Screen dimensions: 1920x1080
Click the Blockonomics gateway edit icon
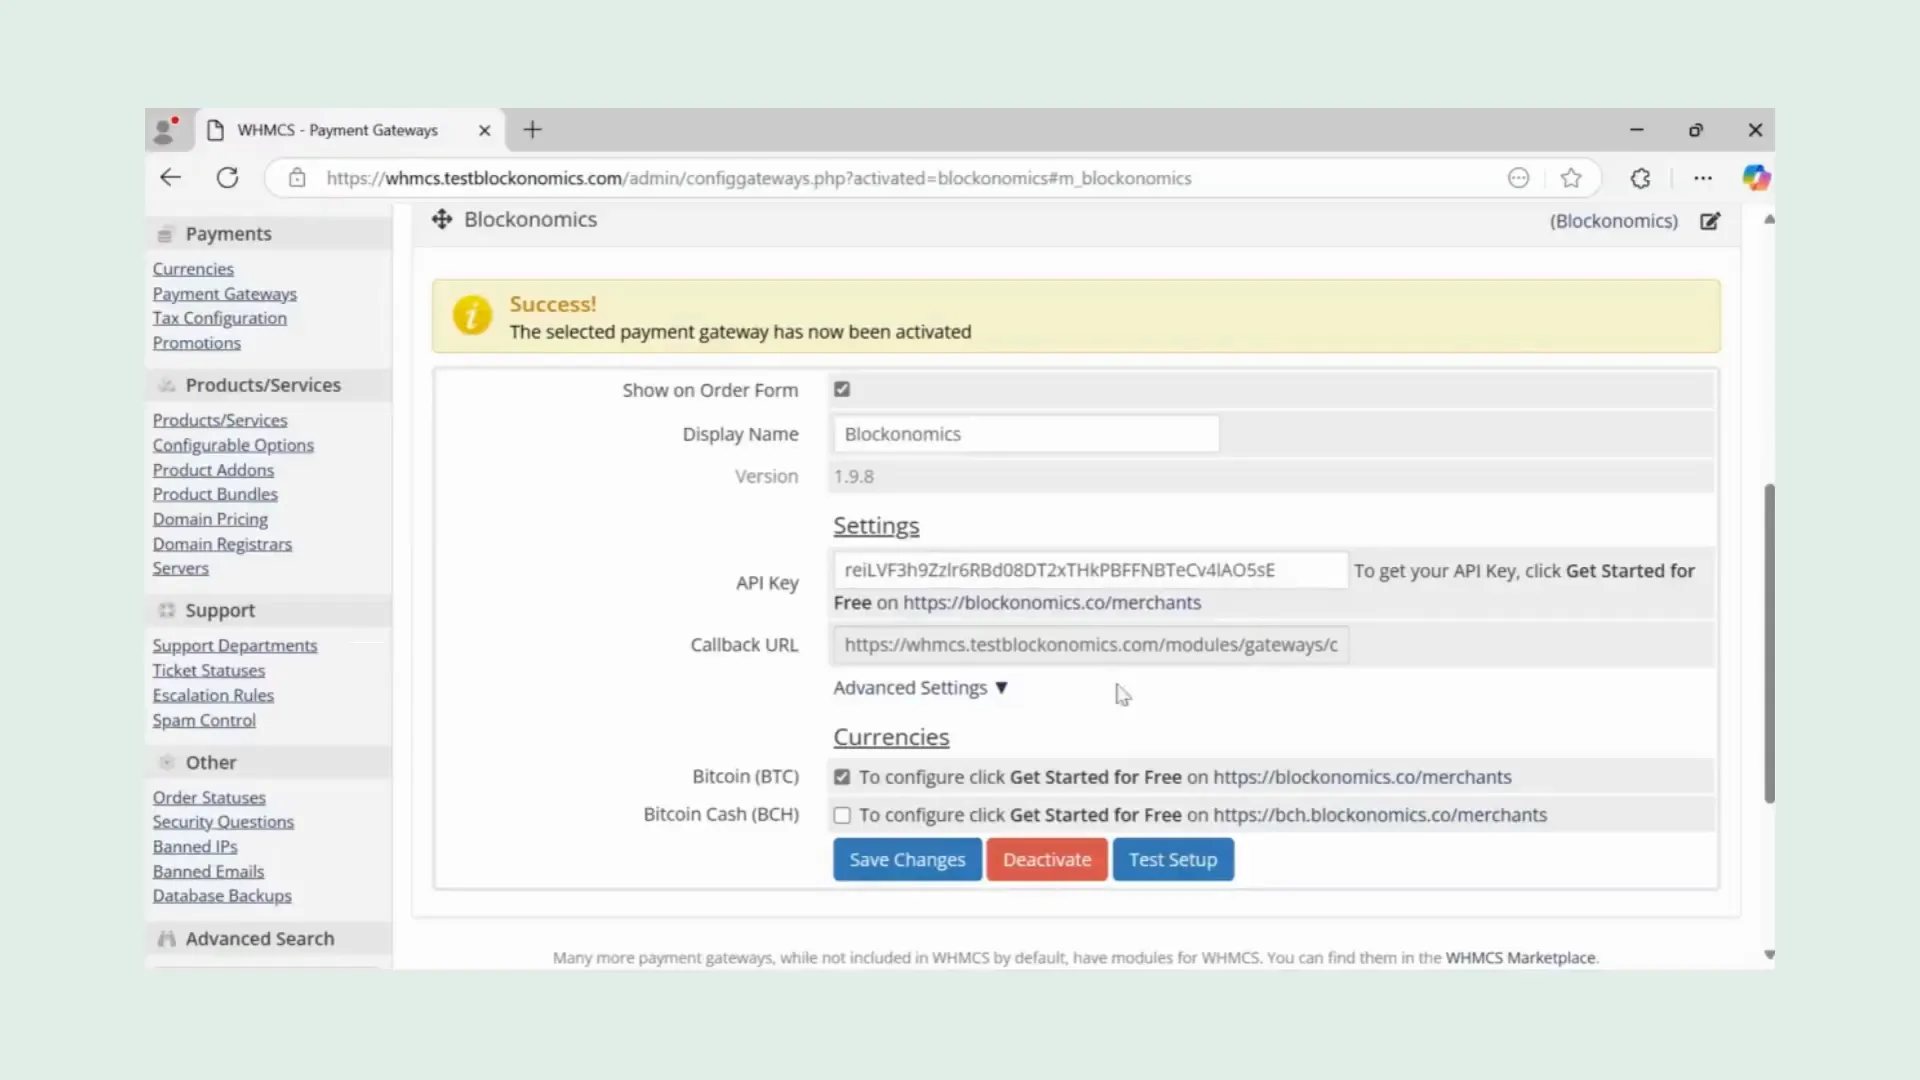(1710, 219)
